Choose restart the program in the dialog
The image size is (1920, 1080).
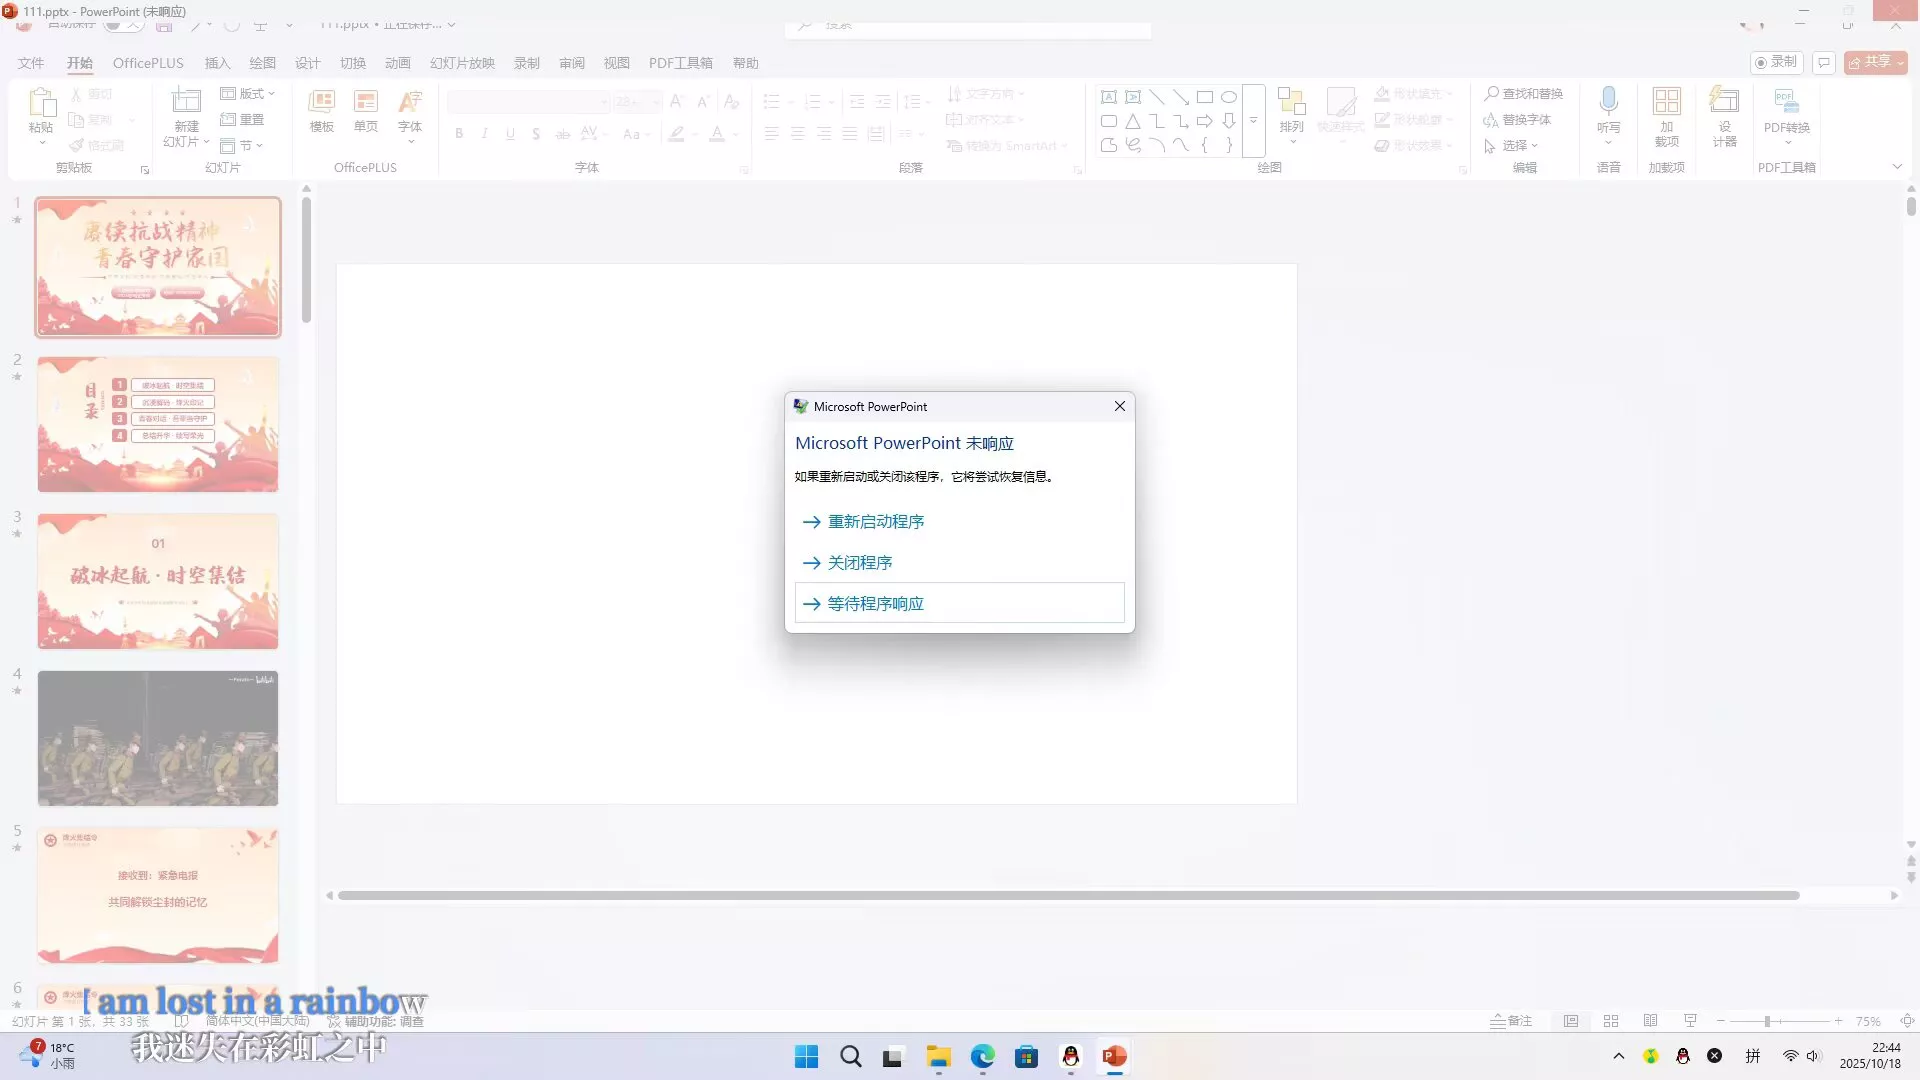click(x=875, y=522)
